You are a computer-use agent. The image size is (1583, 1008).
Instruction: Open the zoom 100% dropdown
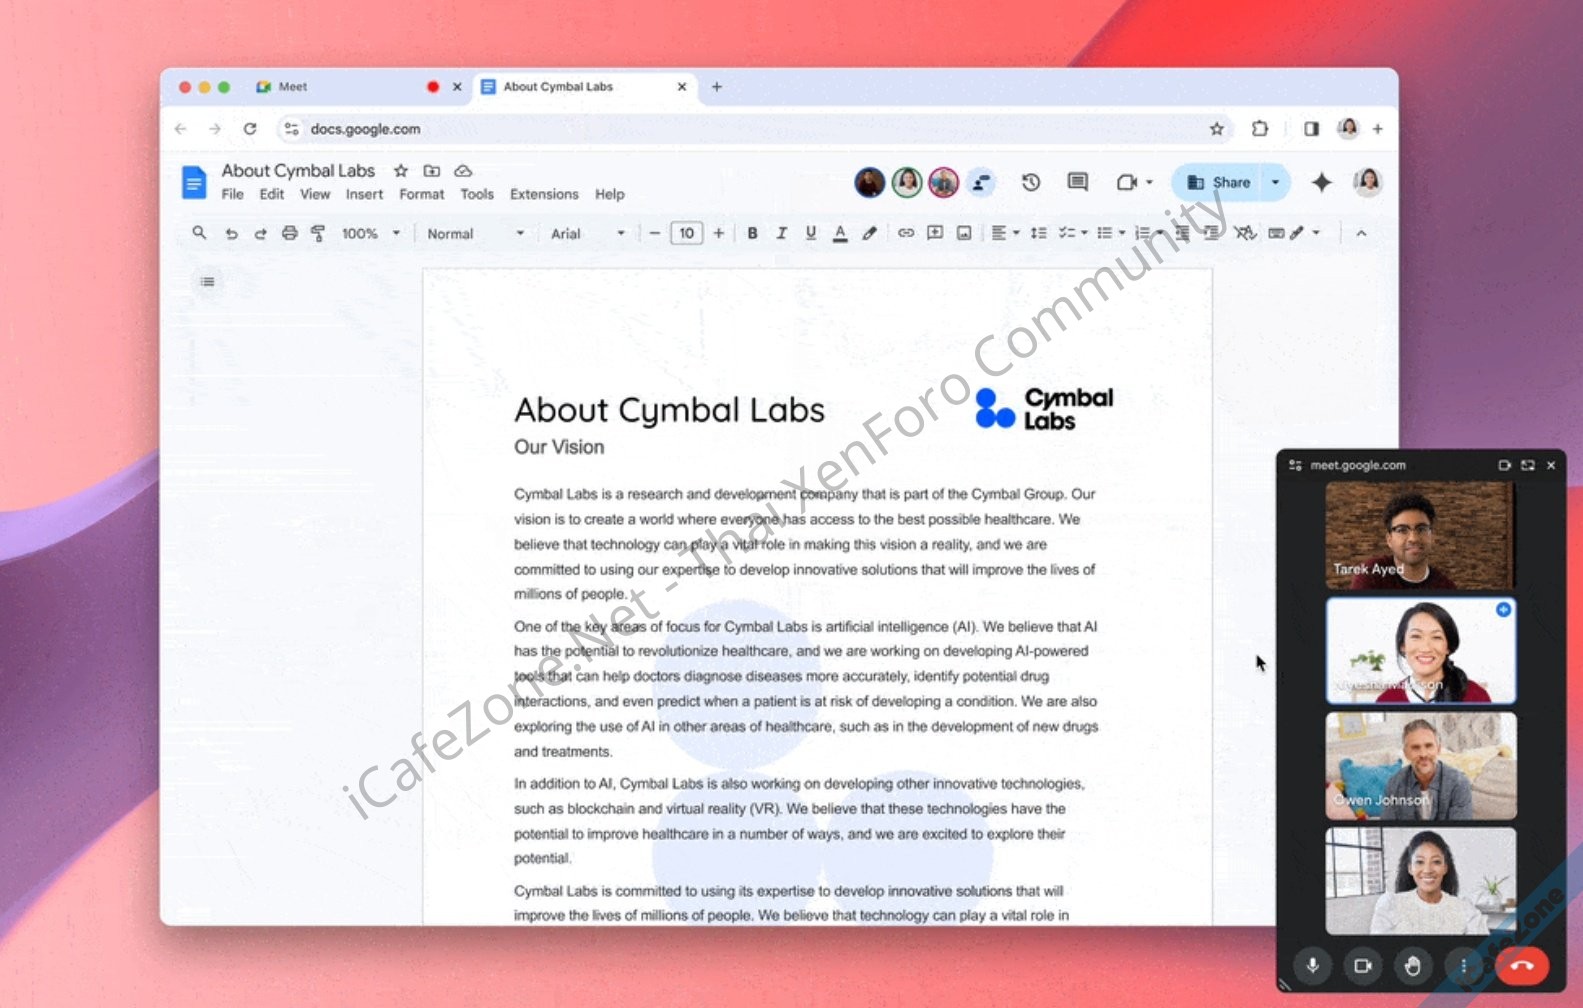(370, 233)
